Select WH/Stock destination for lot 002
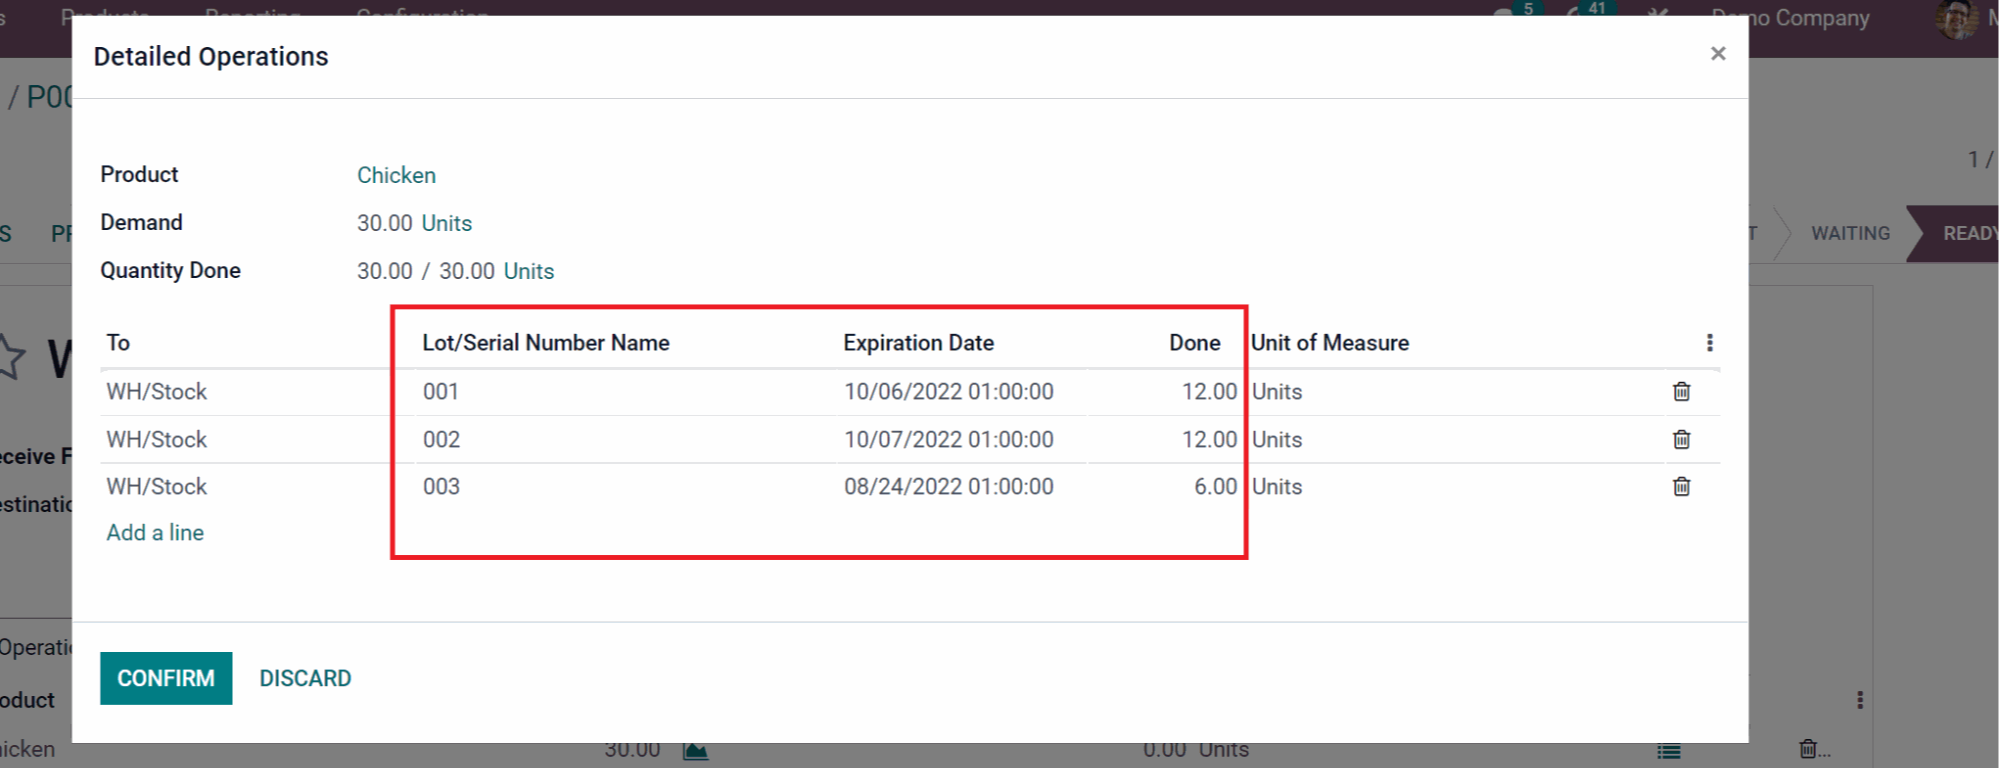Screen dimensions: 1999x768 click(157, 439)
